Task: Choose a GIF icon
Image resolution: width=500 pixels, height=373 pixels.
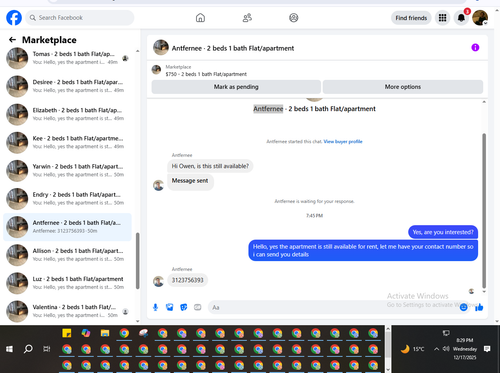Action: tap(198, 307)
